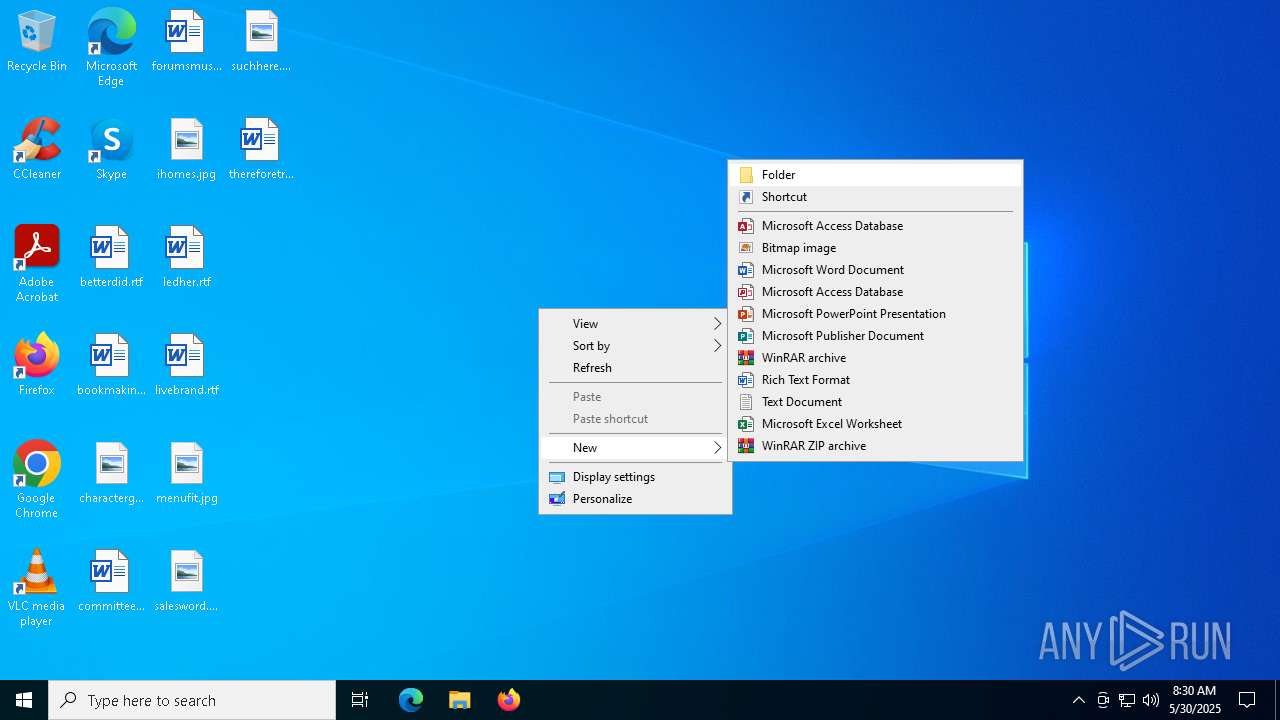Select the forumsmus... Word file on desktop
The width and height of the screenshot is (1280, 720).
186,42
